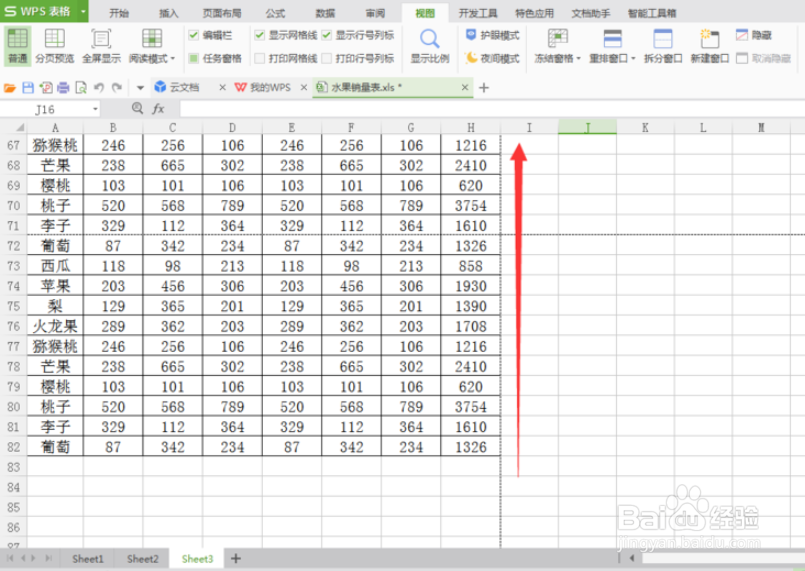Switch to 分页预览 page break preview
Image resolution: width=805 pixels, height=571 pixels.
[x=54, y=46]
